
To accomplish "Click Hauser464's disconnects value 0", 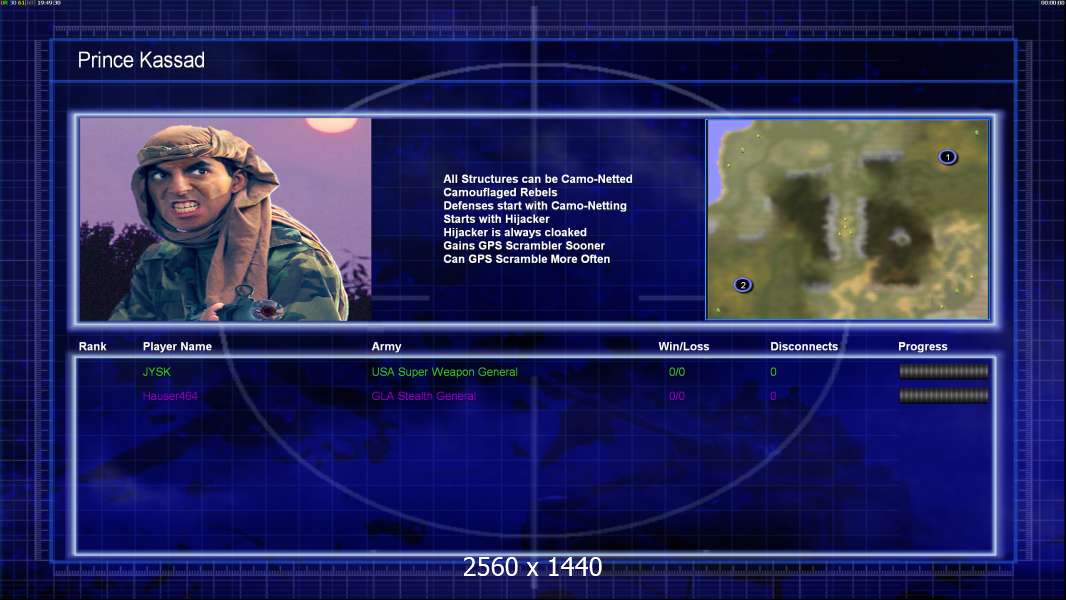I will [x=773, y=396].
